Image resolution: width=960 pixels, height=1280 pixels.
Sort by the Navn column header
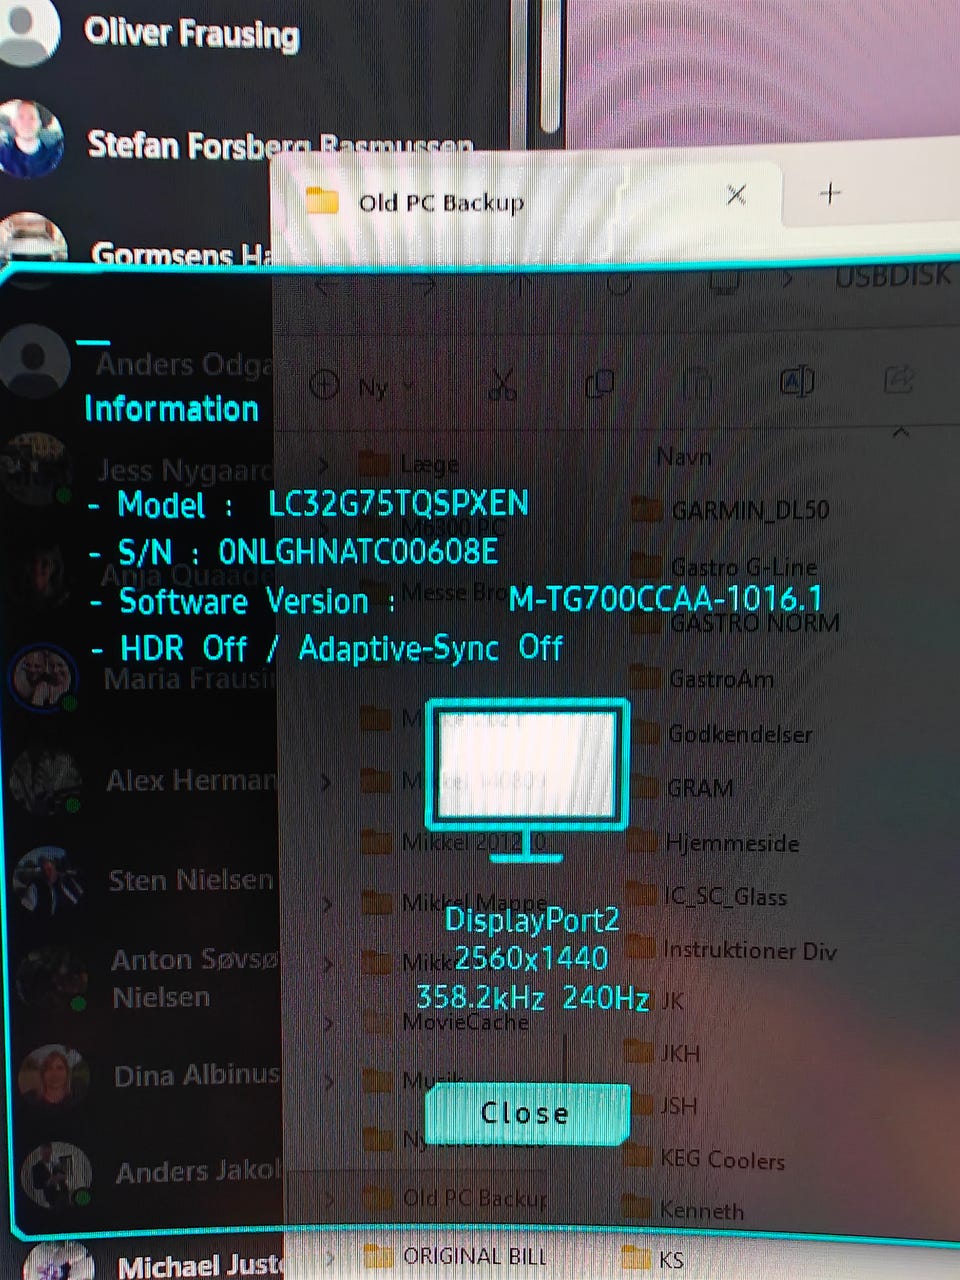pyautogui.click(x=684, y=457)
